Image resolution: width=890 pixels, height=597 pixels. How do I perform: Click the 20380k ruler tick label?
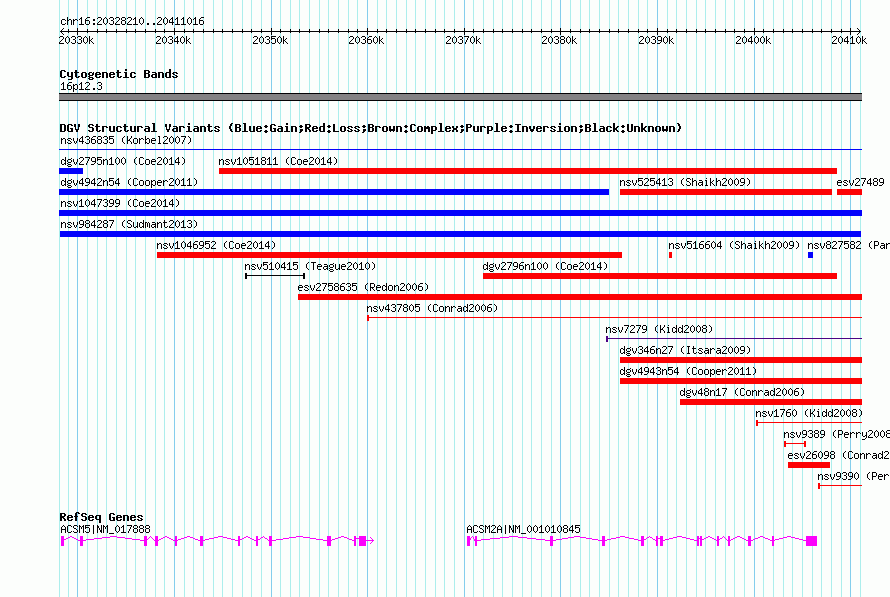(x=559, y=40)
